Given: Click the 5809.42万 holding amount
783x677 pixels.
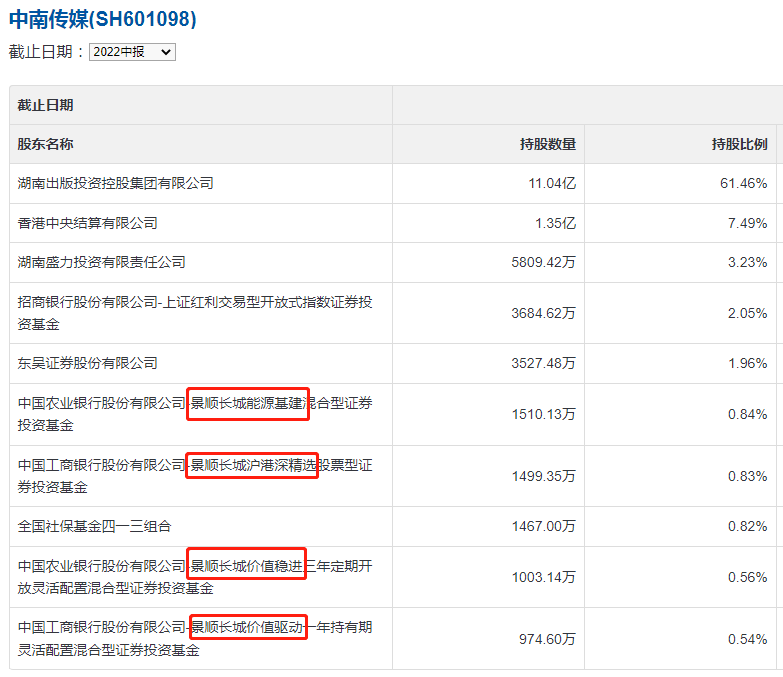Looking at the screenshot, I should 543,262.
